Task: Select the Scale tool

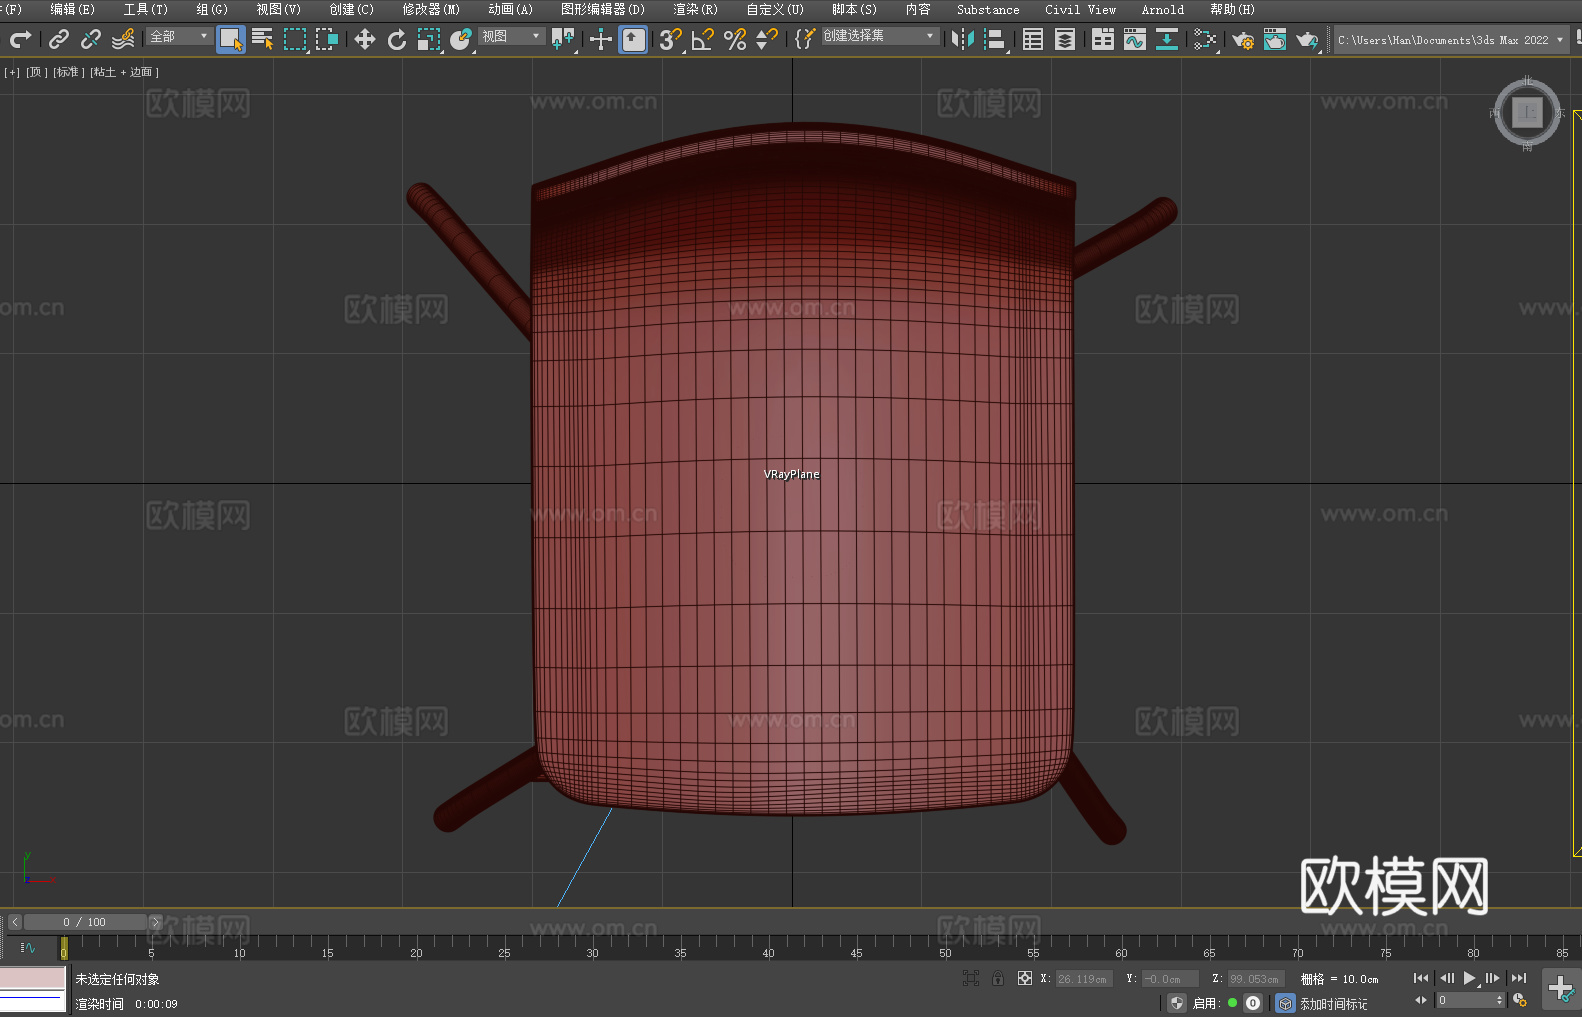Action: pos(429,39)
